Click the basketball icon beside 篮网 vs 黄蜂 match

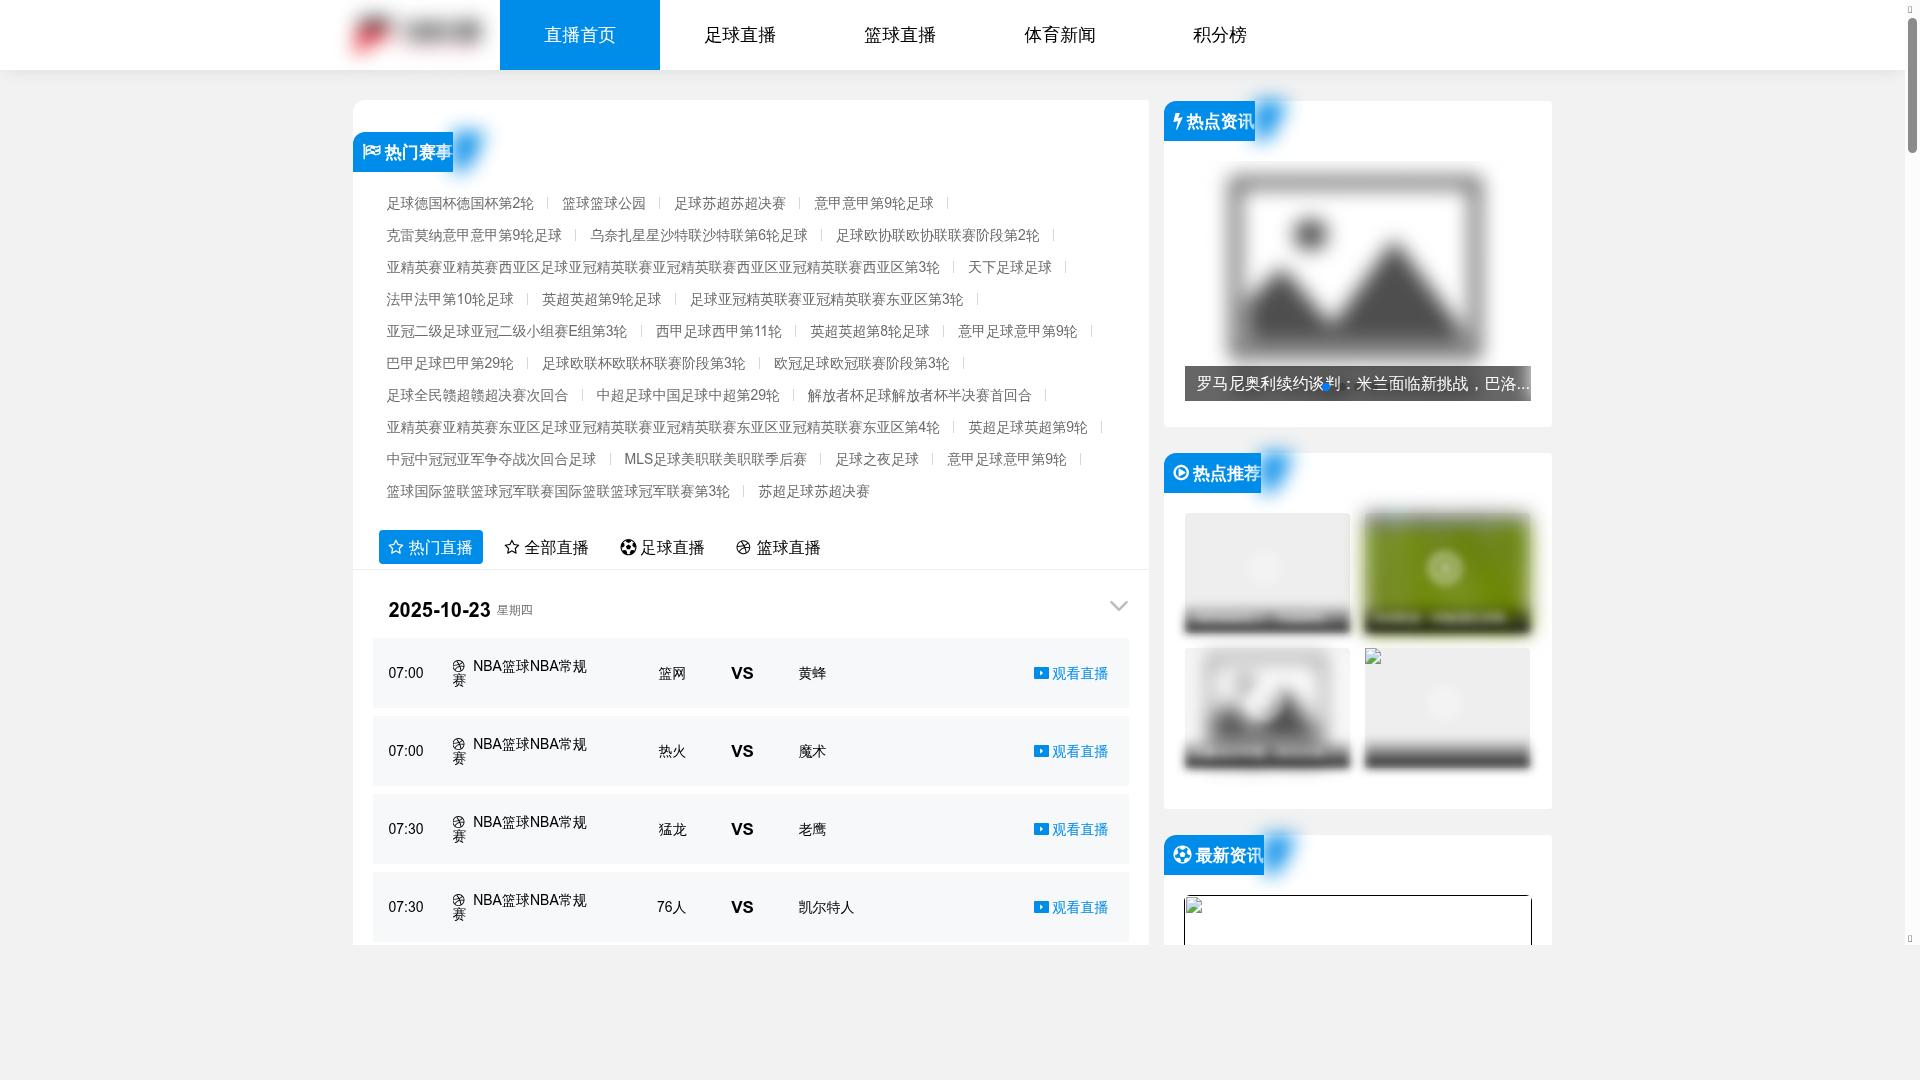point(460,666)
